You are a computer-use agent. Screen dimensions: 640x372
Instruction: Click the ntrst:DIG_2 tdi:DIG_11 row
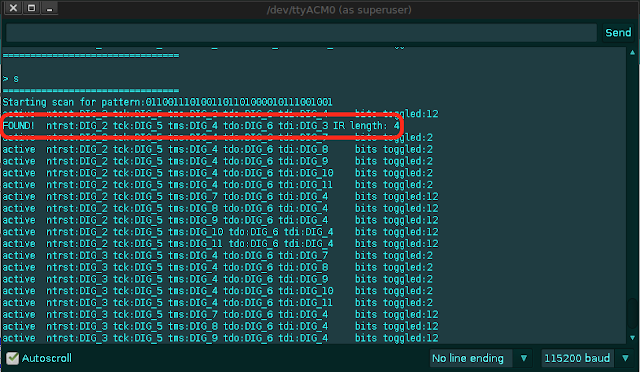[218, 185]
